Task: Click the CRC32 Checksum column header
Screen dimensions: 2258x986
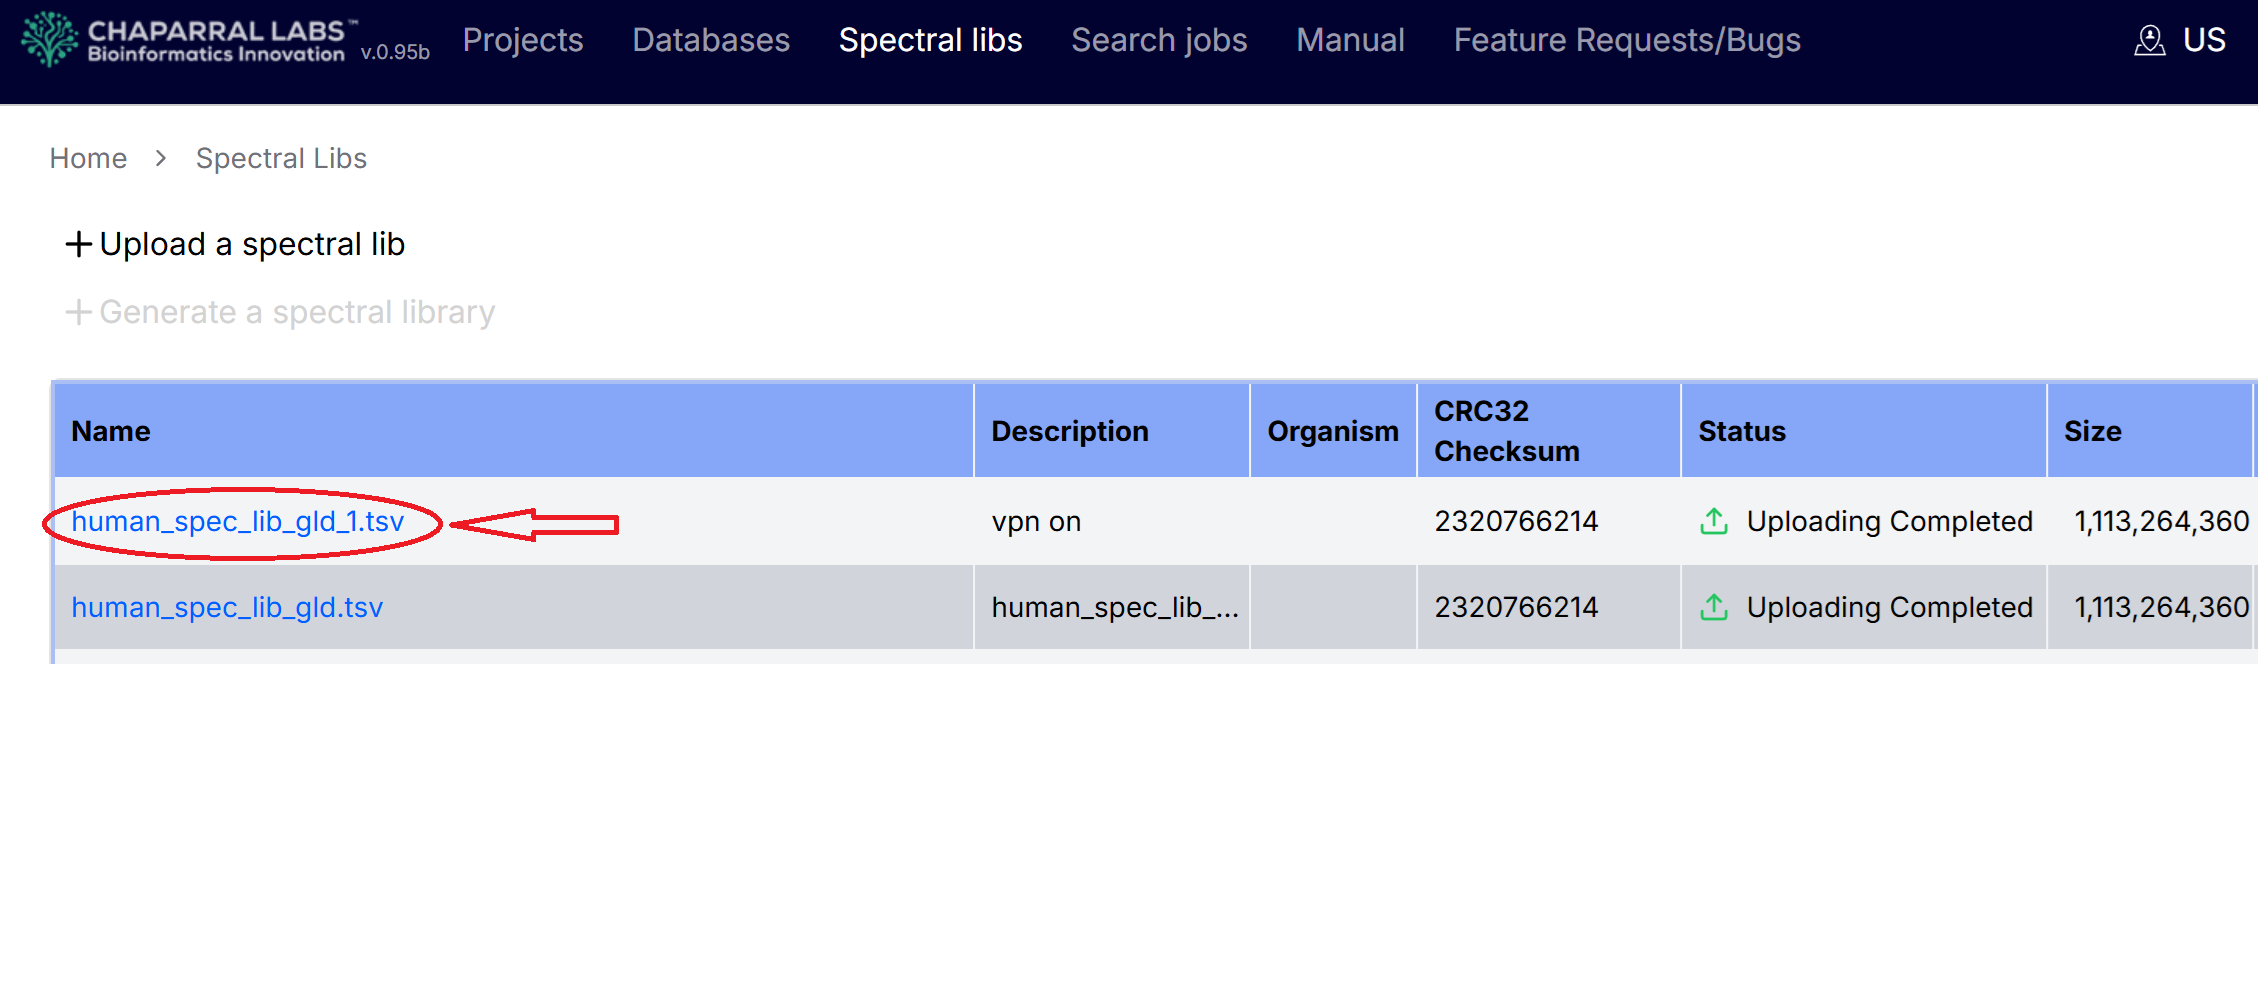Action: point(1505,431)
